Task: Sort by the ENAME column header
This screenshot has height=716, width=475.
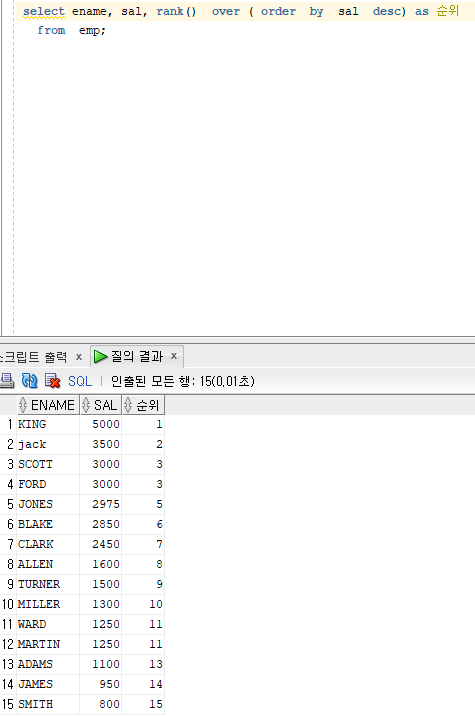Action: pyautogui.click(x=48, y=405)
